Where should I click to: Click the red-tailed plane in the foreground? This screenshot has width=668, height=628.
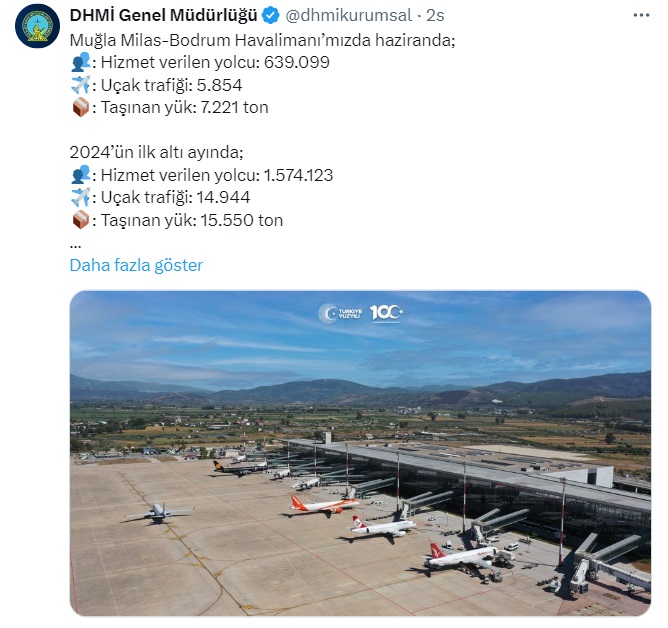[x=463, y=556]
